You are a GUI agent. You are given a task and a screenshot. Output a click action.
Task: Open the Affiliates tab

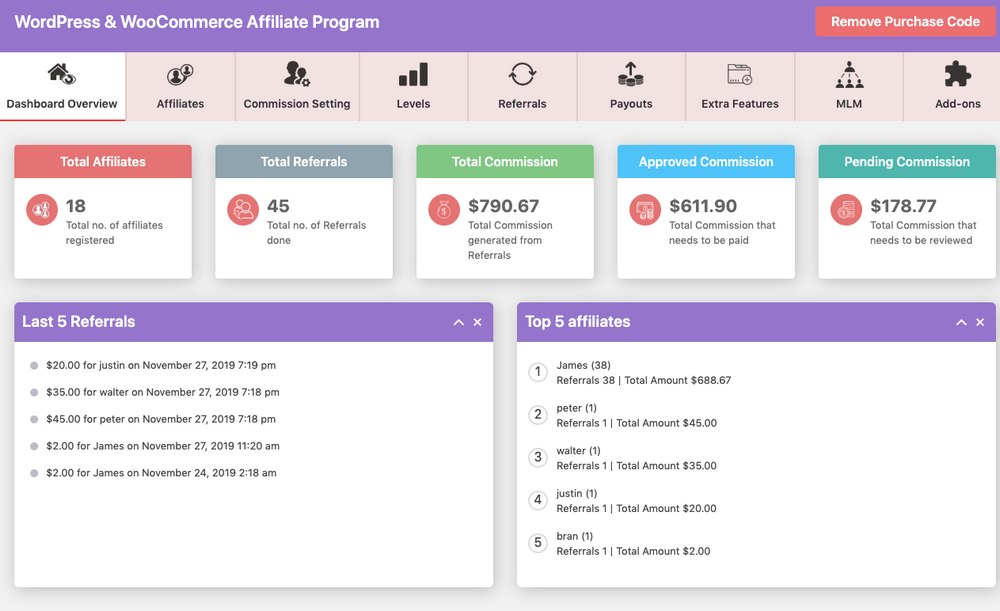point(180,87)
